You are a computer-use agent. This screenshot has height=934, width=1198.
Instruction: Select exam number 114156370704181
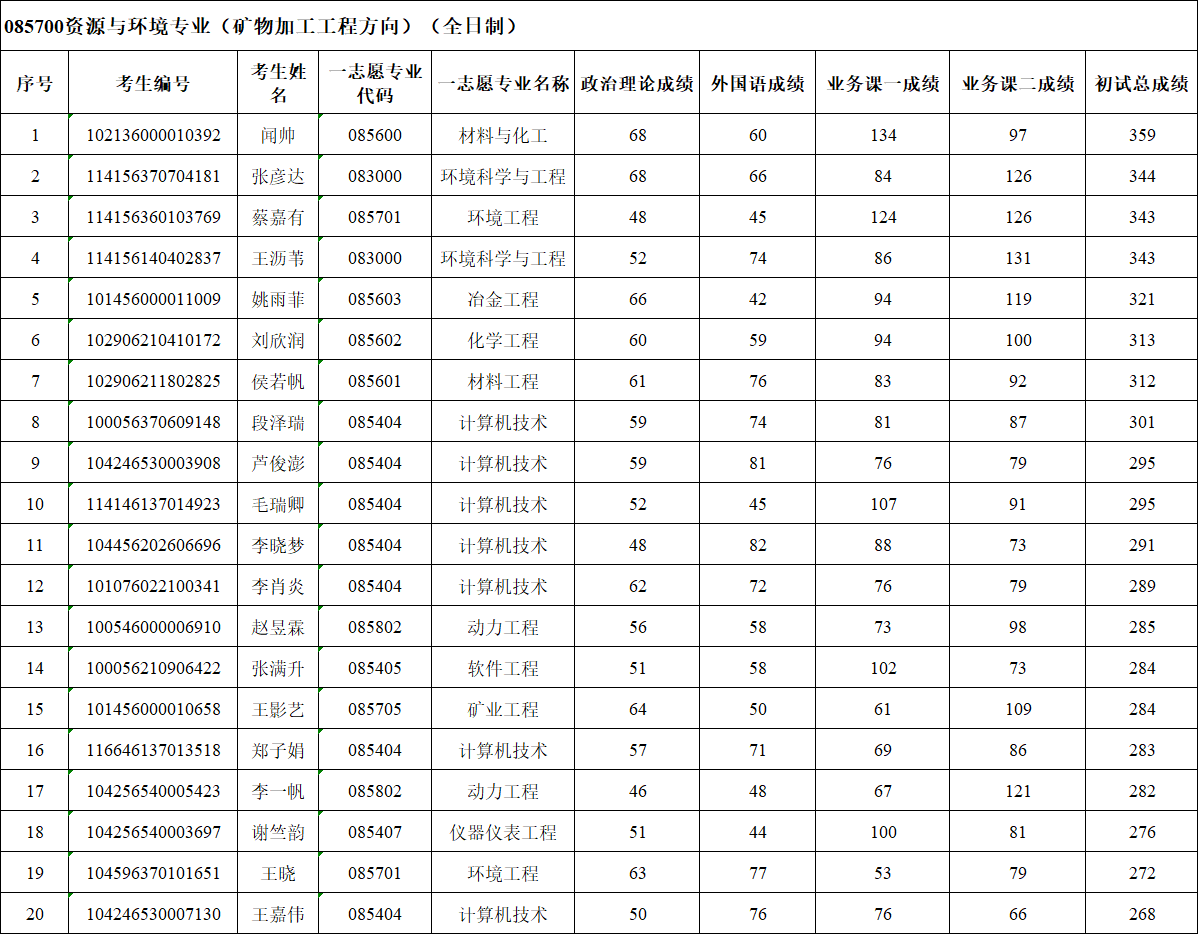[x=153, y=176]
